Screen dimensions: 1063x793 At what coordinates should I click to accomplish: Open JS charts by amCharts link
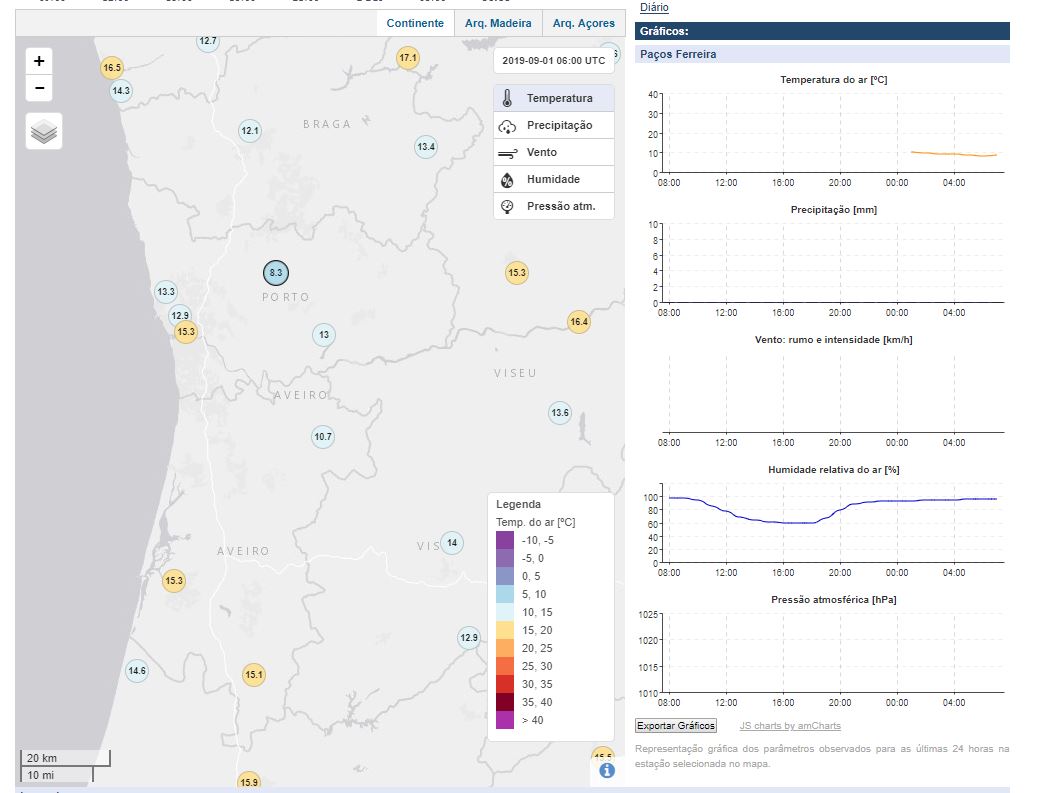click(x=790, y=726)
